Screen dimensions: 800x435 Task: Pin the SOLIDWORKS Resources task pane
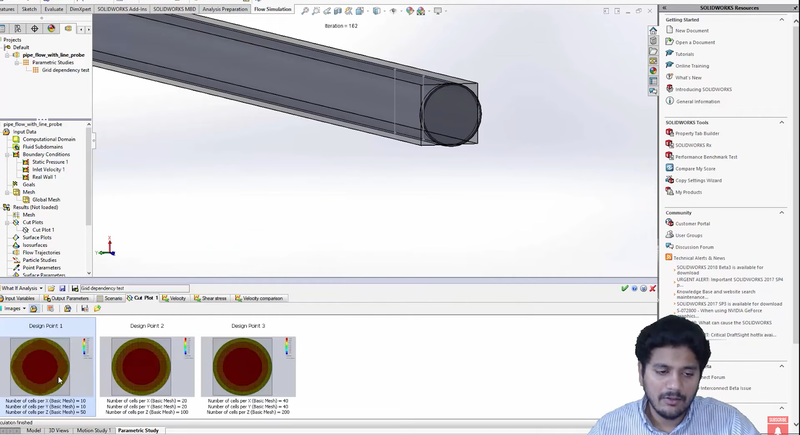click(x=797, y=8)
